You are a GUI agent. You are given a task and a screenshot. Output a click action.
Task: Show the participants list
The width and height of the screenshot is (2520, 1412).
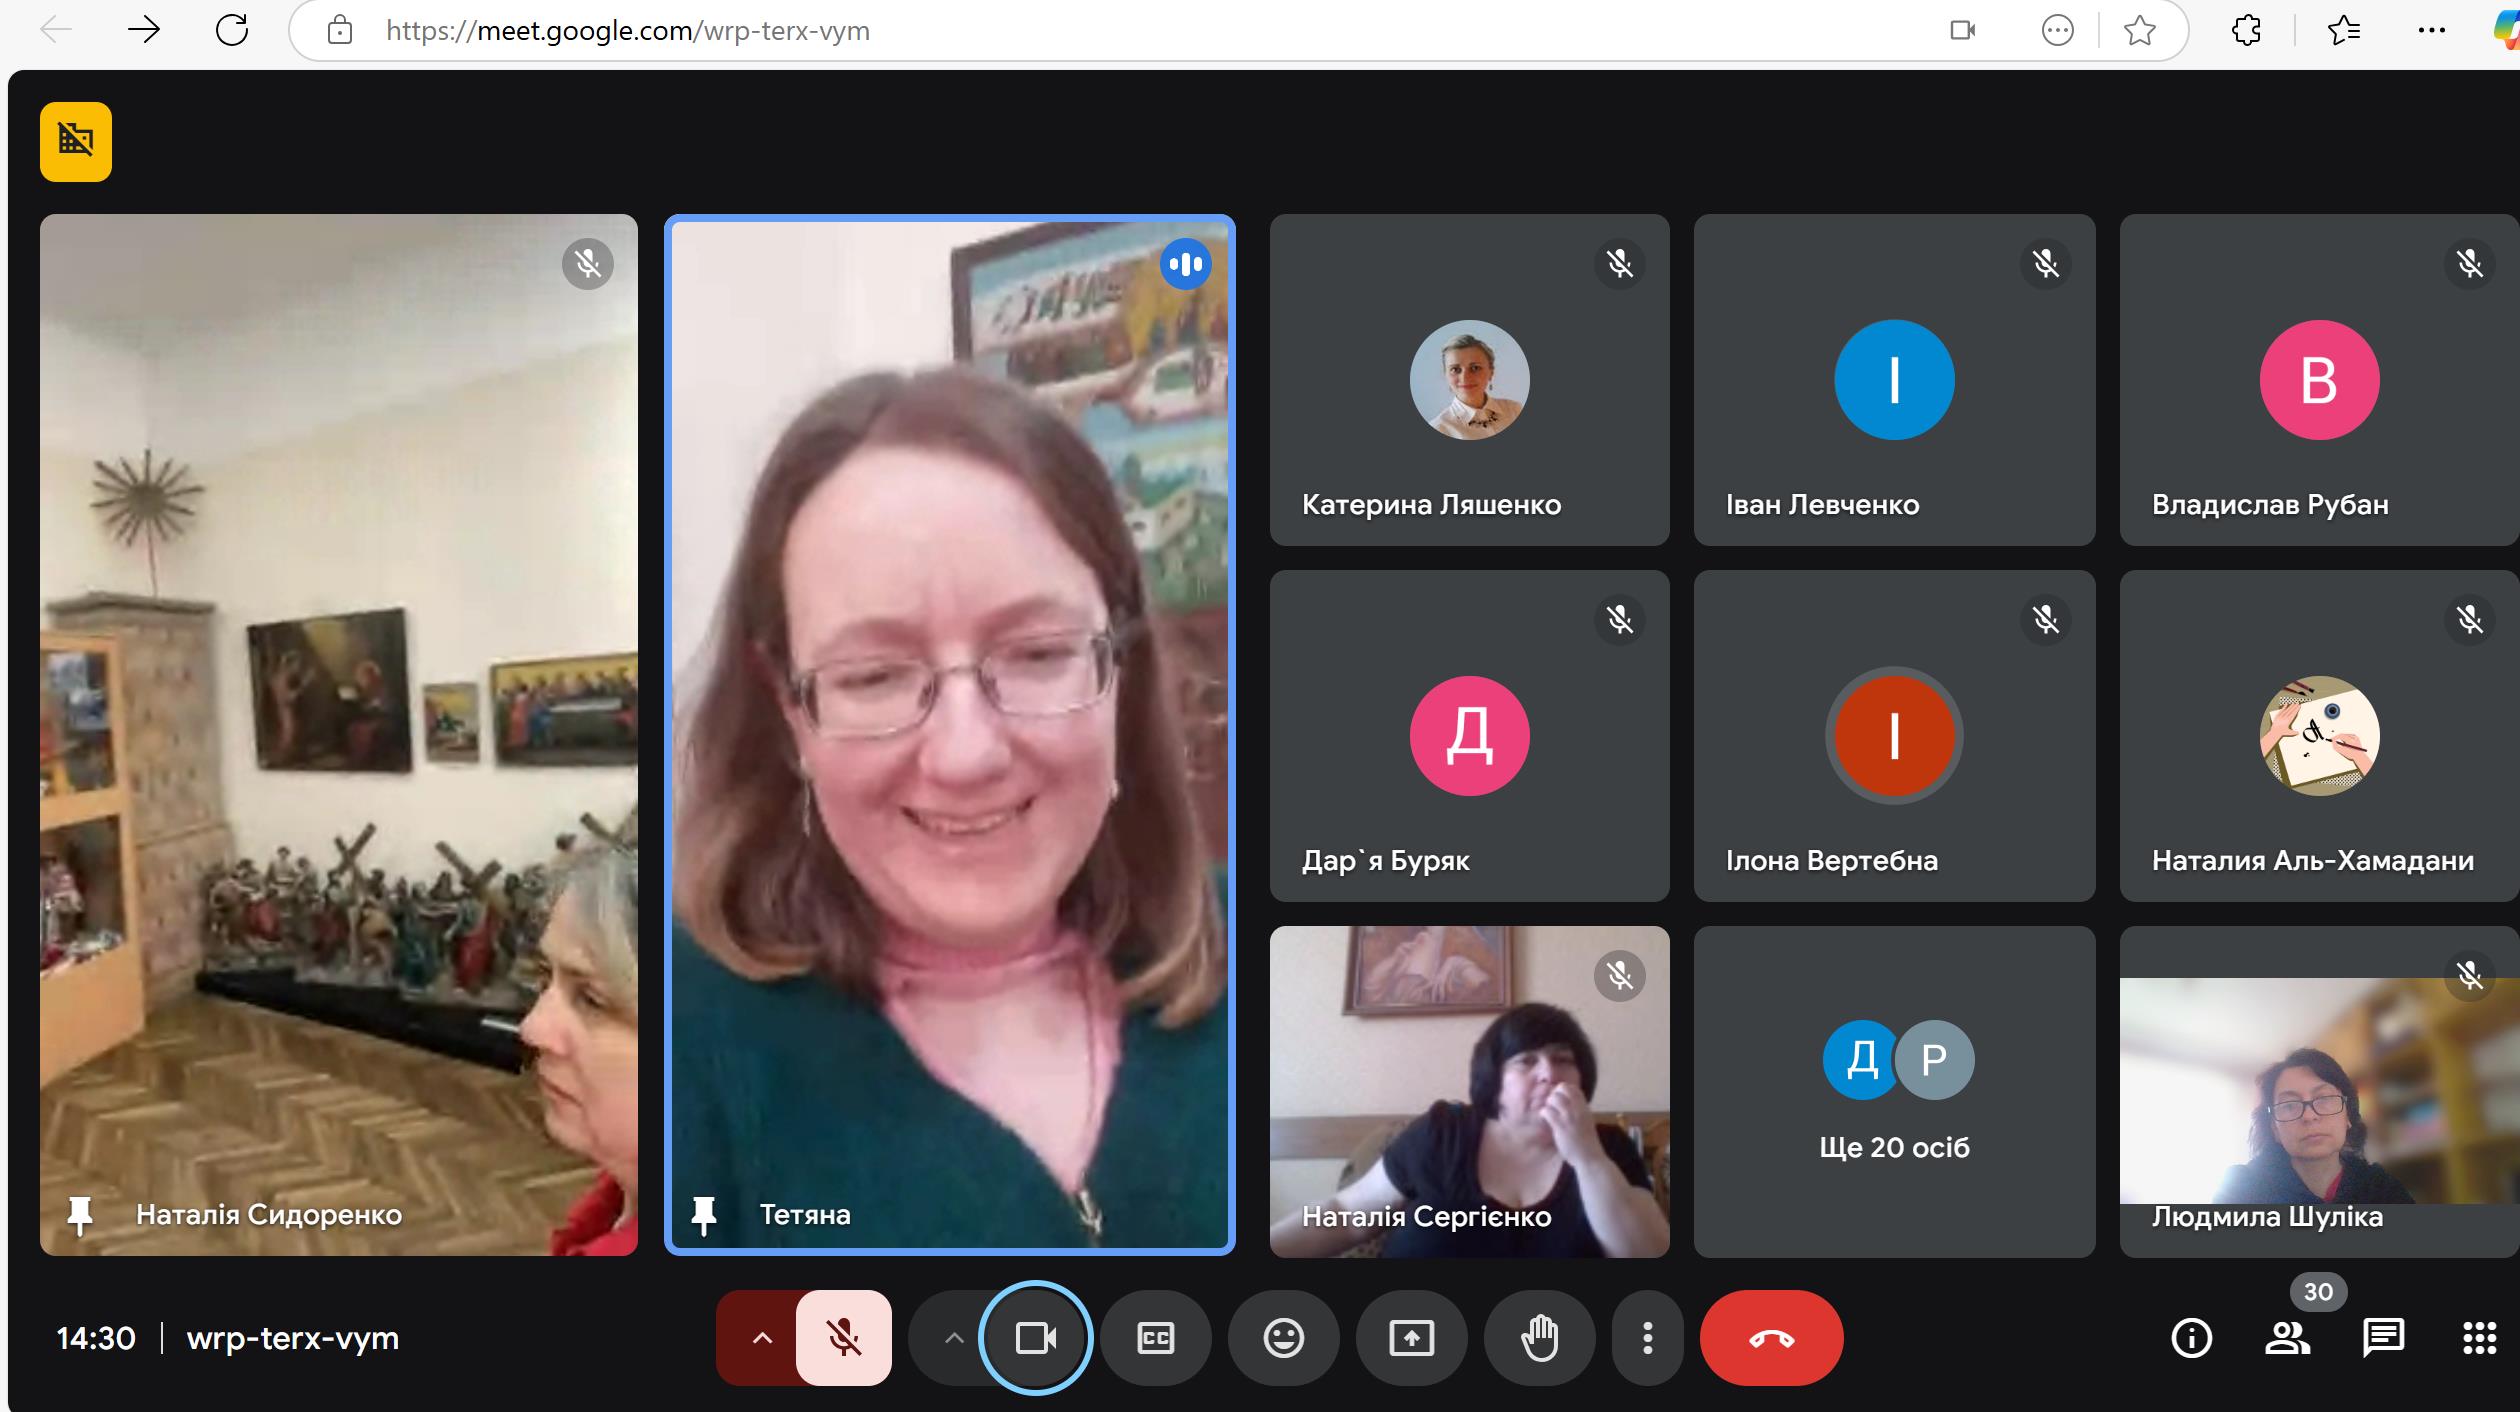(2287, 1337)
